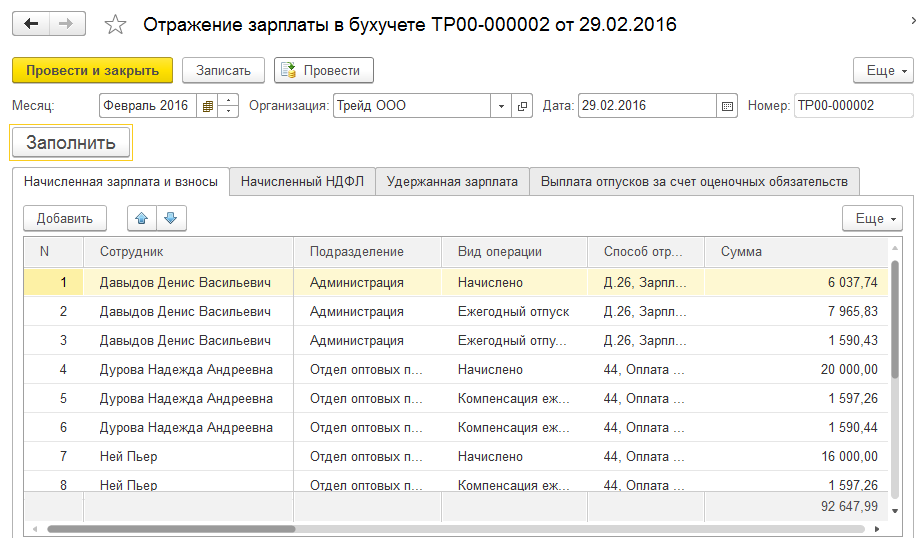Click the back navigation arrow
Viewport: 916px width, 538px height.
[x=31, y=25]
